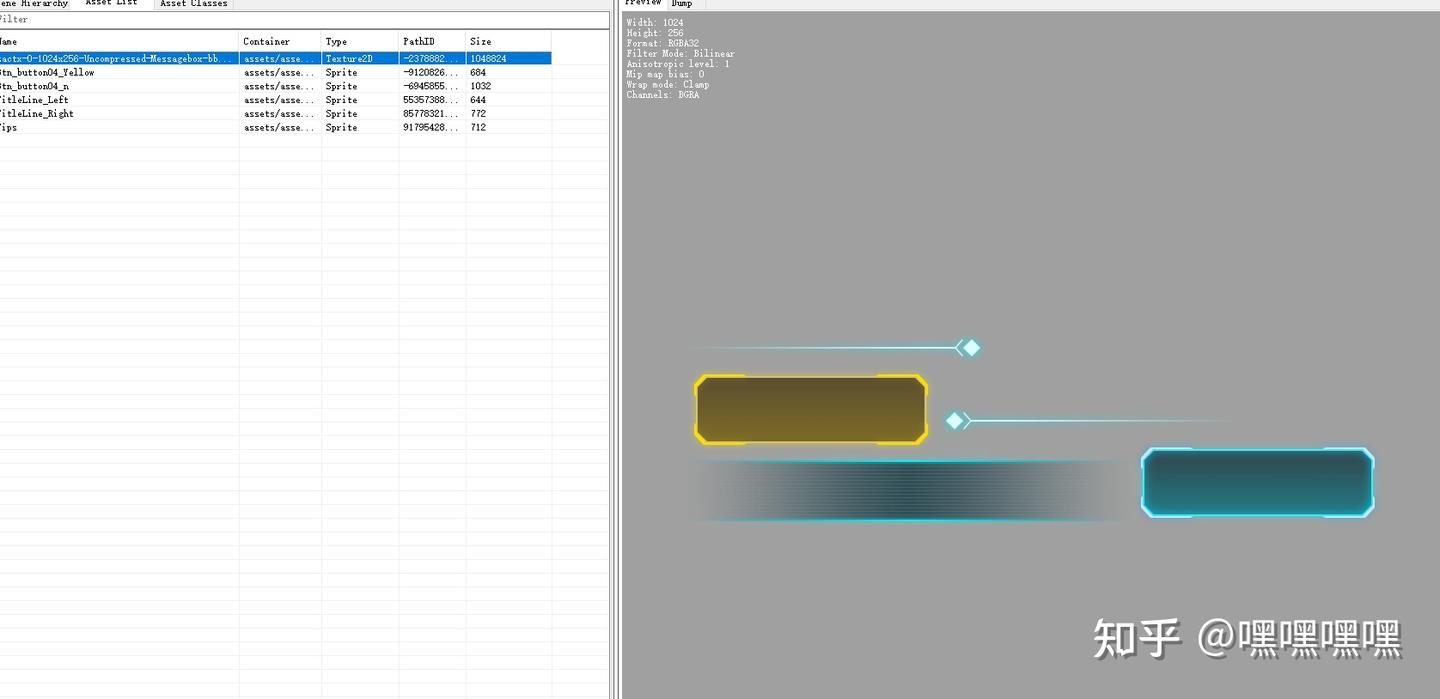This screenshot has width=1440, height=699.
Task: Sort assets by the Type column
Action: (345, 41)
